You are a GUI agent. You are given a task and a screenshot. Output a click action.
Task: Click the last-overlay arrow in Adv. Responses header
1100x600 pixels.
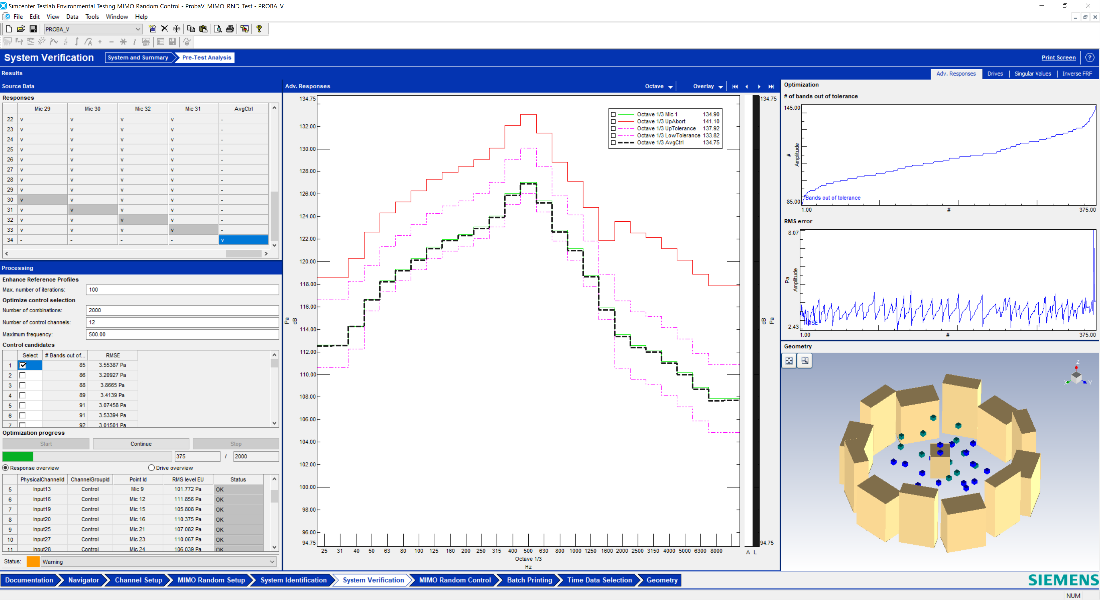point(771,88)
